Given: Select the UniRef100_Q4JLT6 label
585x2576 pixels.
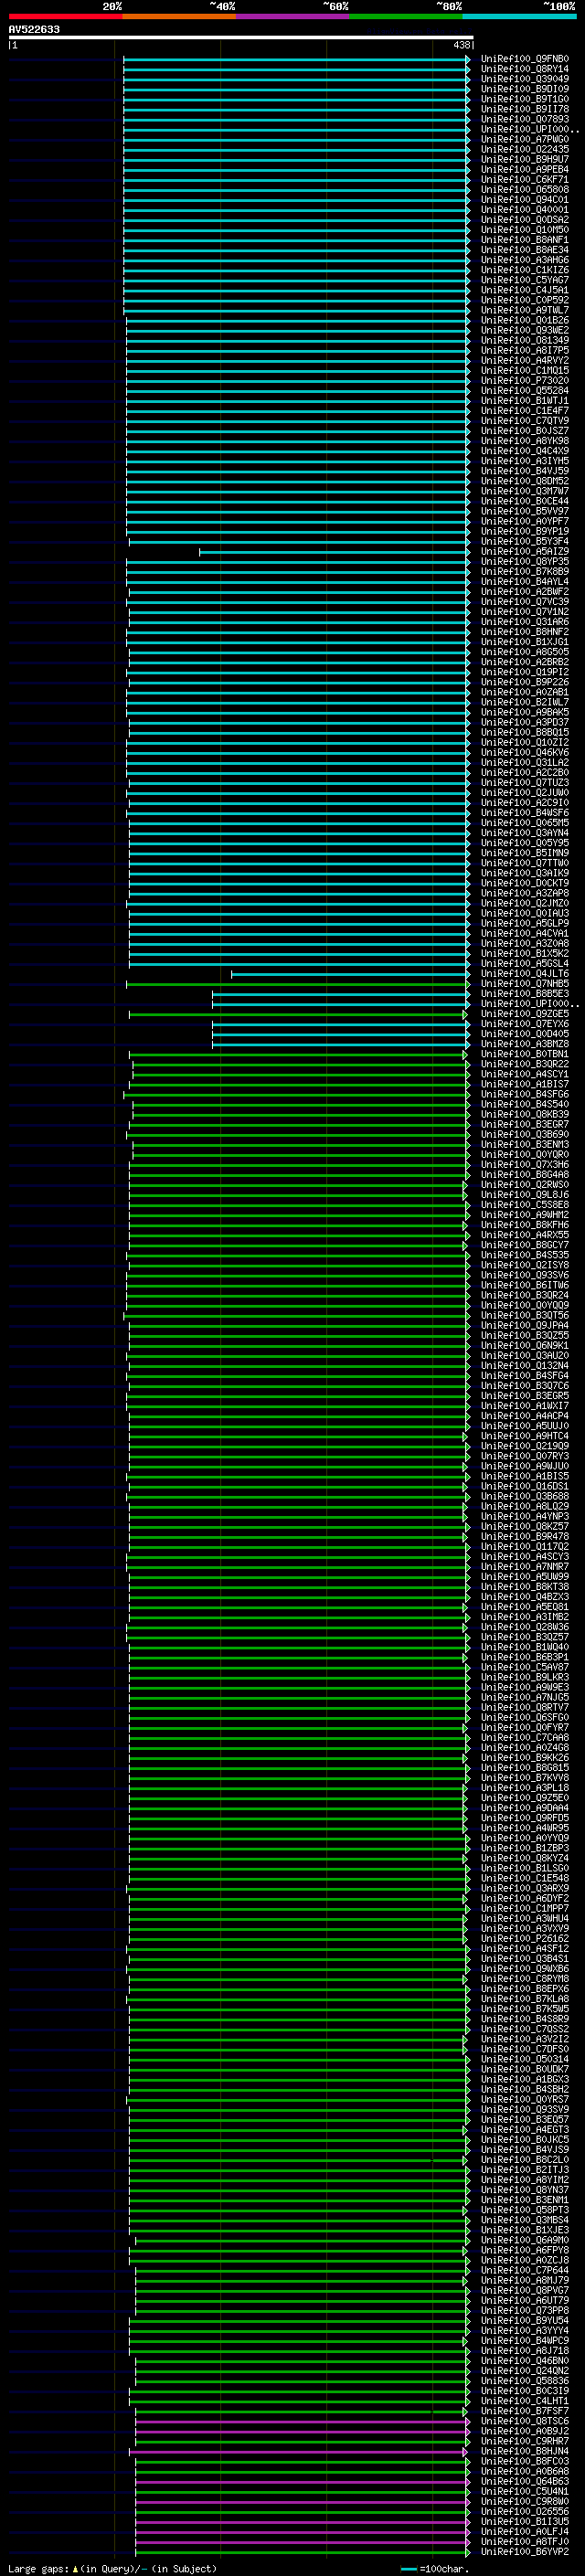Looking at the screenshot, I should pos(524,974).
